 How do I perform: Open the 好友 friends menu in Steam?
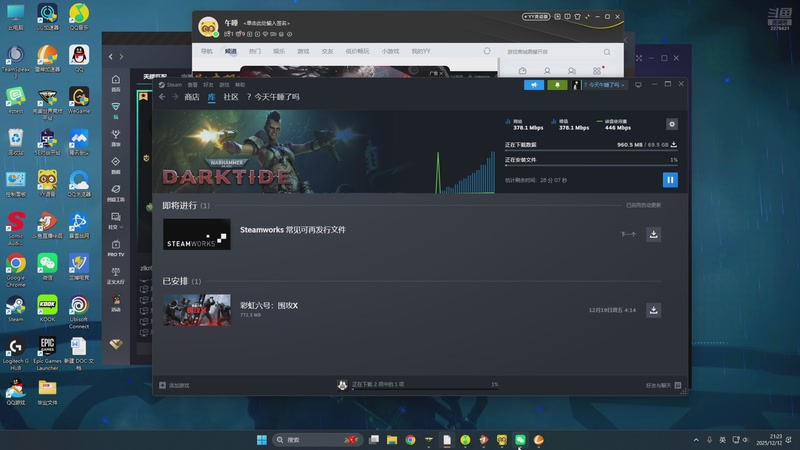pos(208,85)
